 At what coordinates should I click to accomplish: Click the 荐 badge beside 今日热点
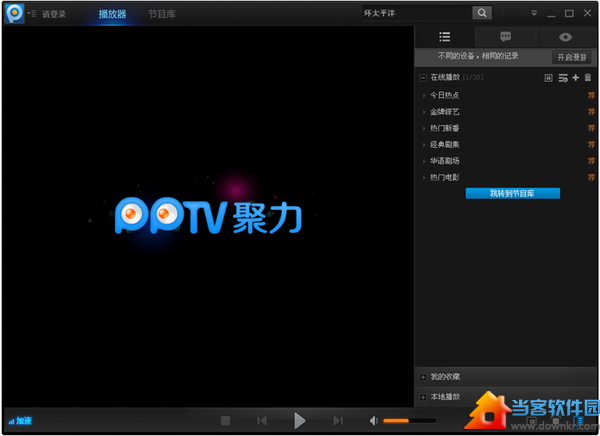click(x=592, y=95)
